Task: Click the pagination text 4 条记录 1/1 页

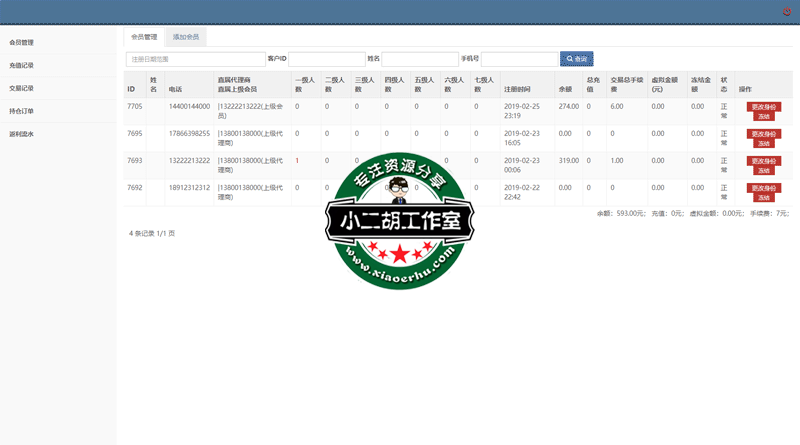Action: [152, 233]
